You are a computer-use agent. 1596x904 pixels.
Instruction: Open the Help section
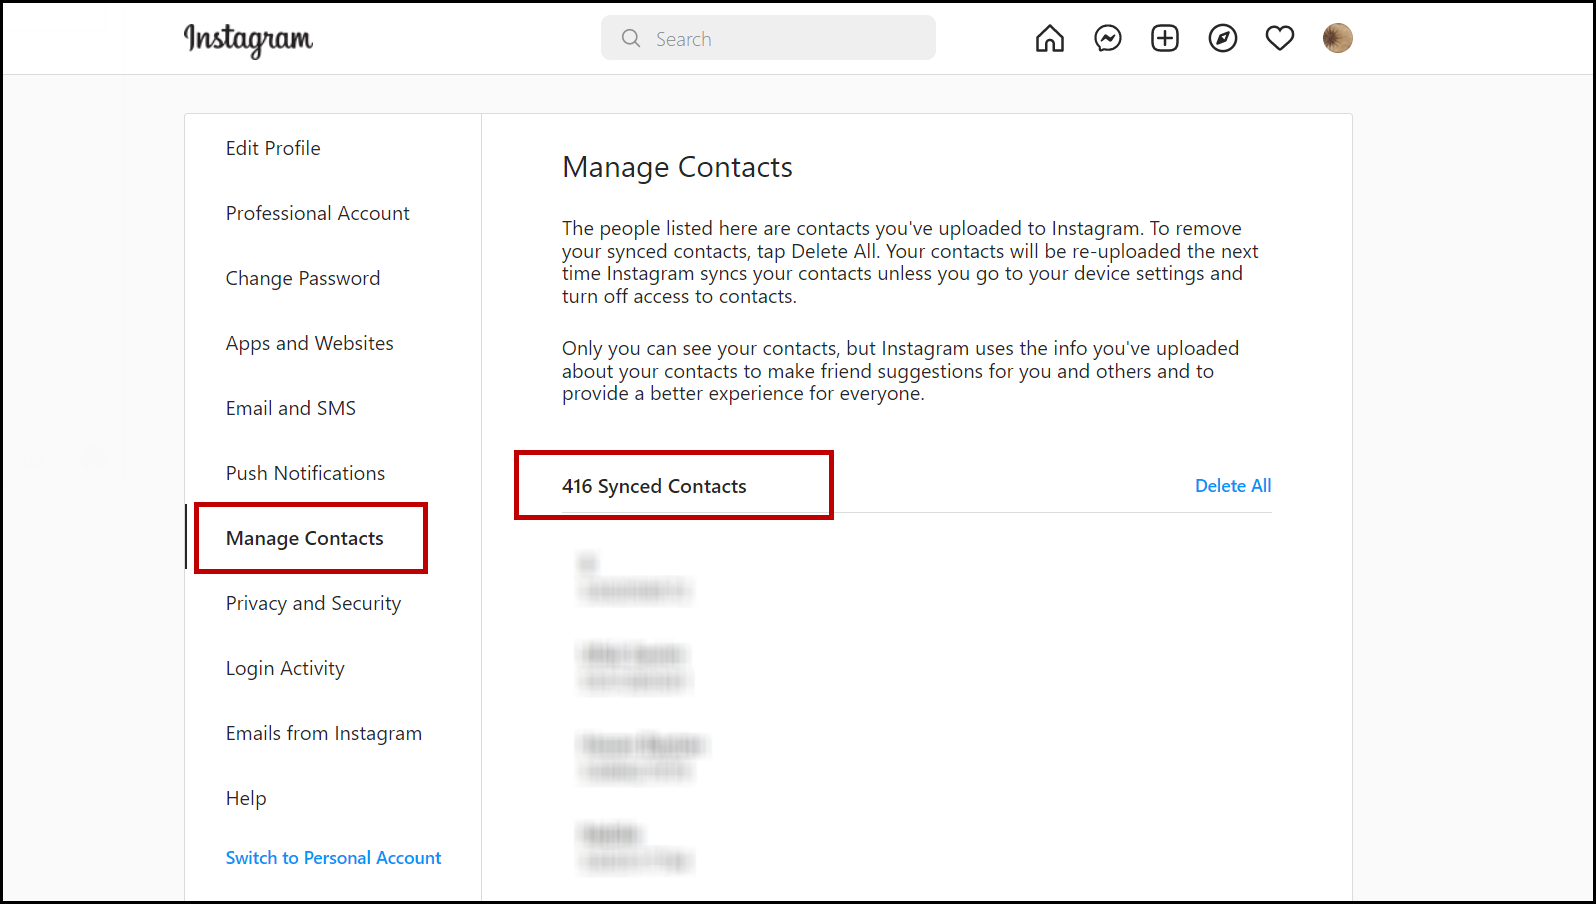246,798
